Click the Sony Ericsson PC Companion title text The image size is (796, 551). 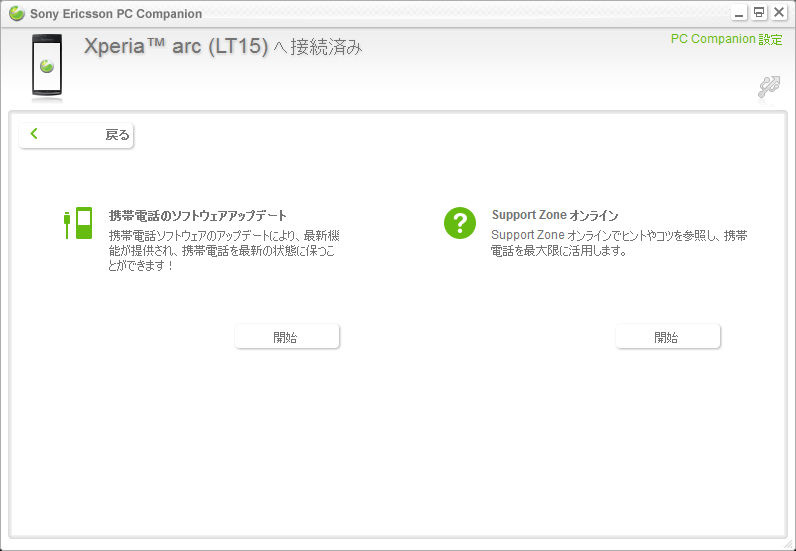(x=116, y=14)
